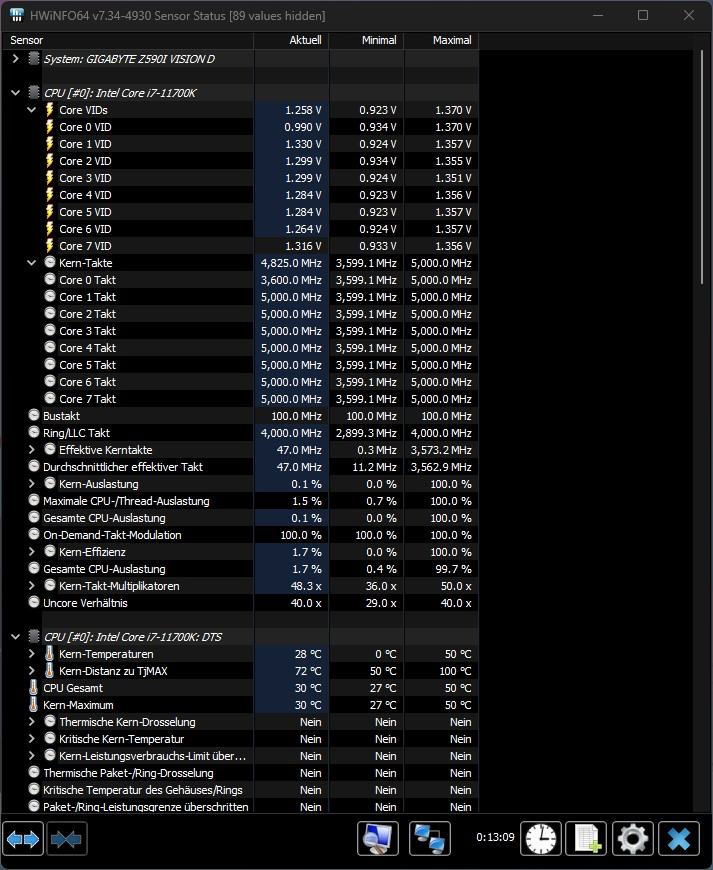This screenshot has height=870, width=713.
Task: Click the blue X close sensors icon
Action: tap(679, 838)
